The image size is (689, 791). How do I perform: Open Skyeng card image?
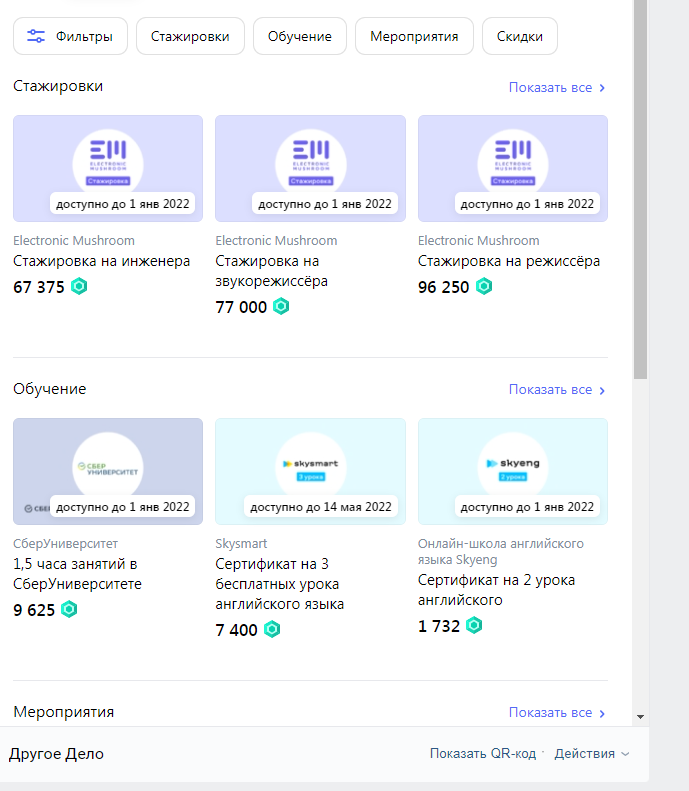click(x=513, y=471)
